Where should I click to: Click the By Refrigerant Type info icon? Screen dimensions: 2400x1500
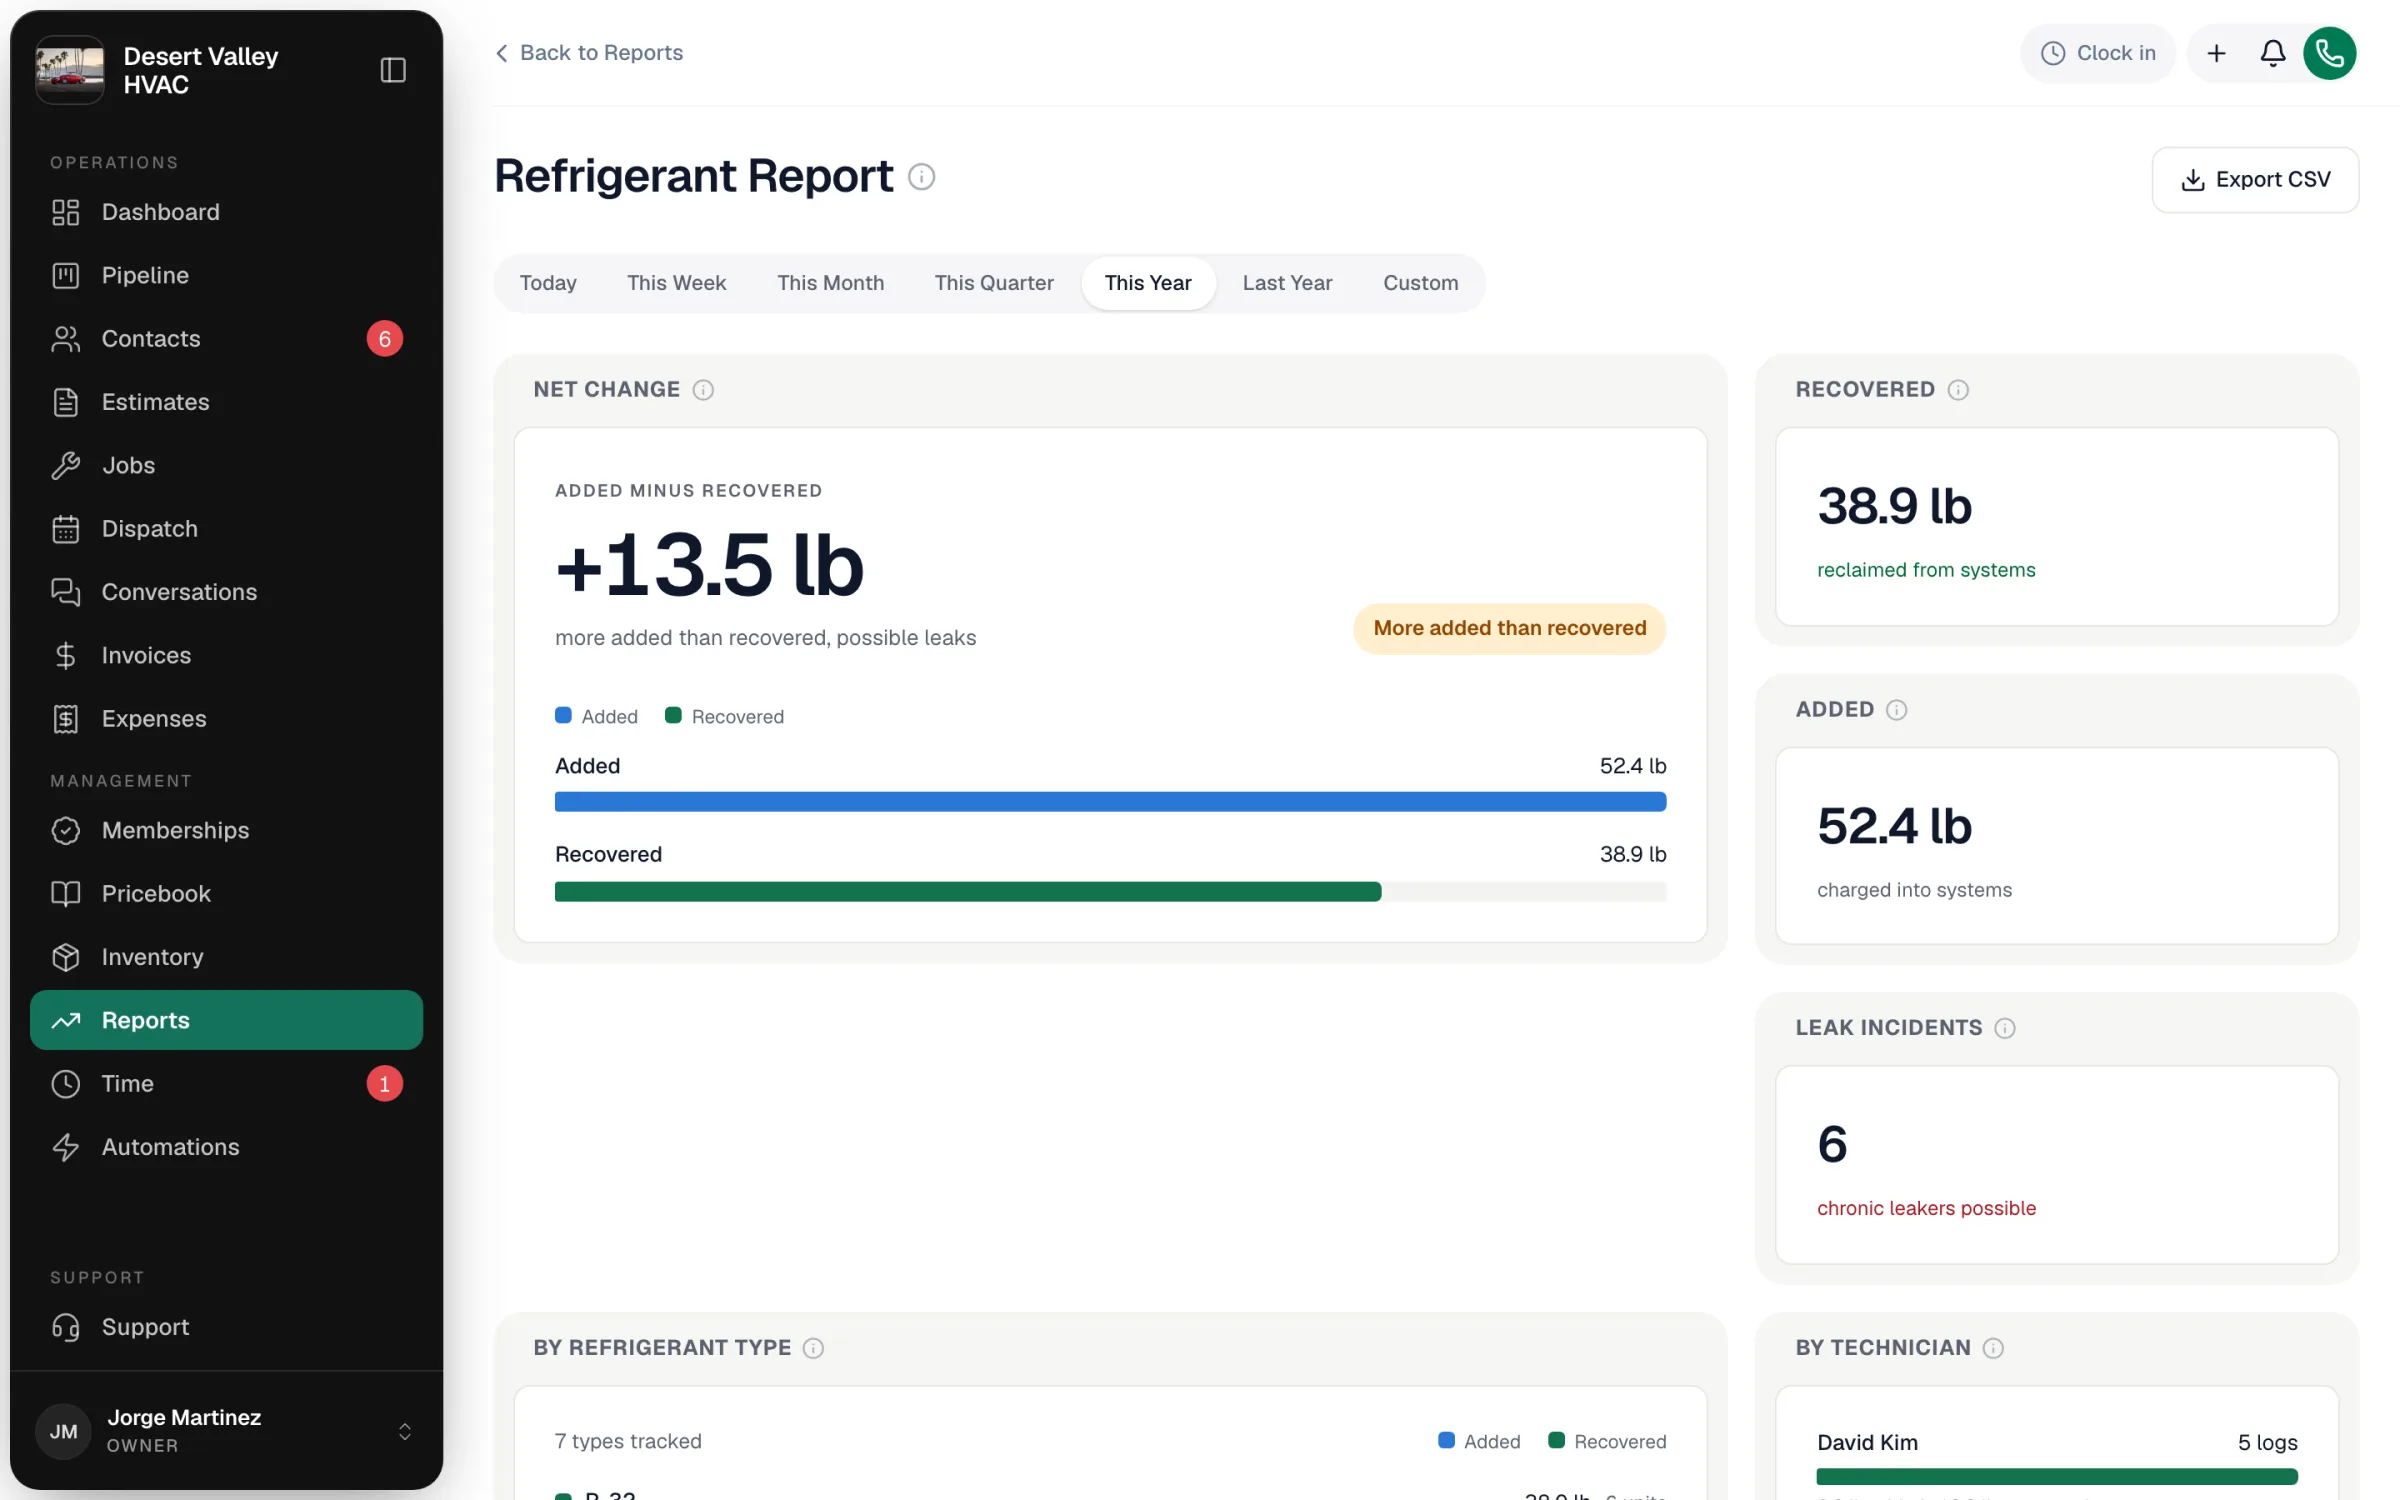[813, 1348]
